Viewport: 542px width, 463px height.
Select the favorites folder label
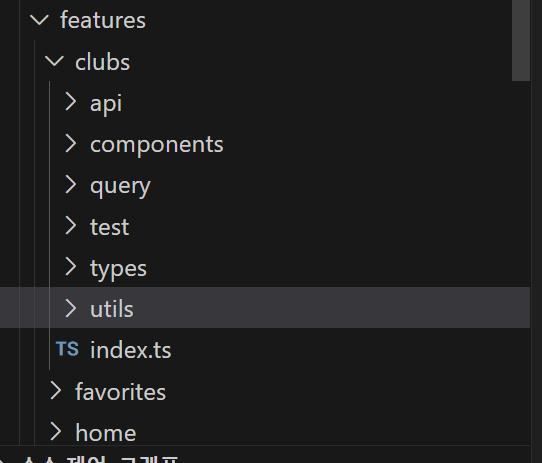(120, 391)
